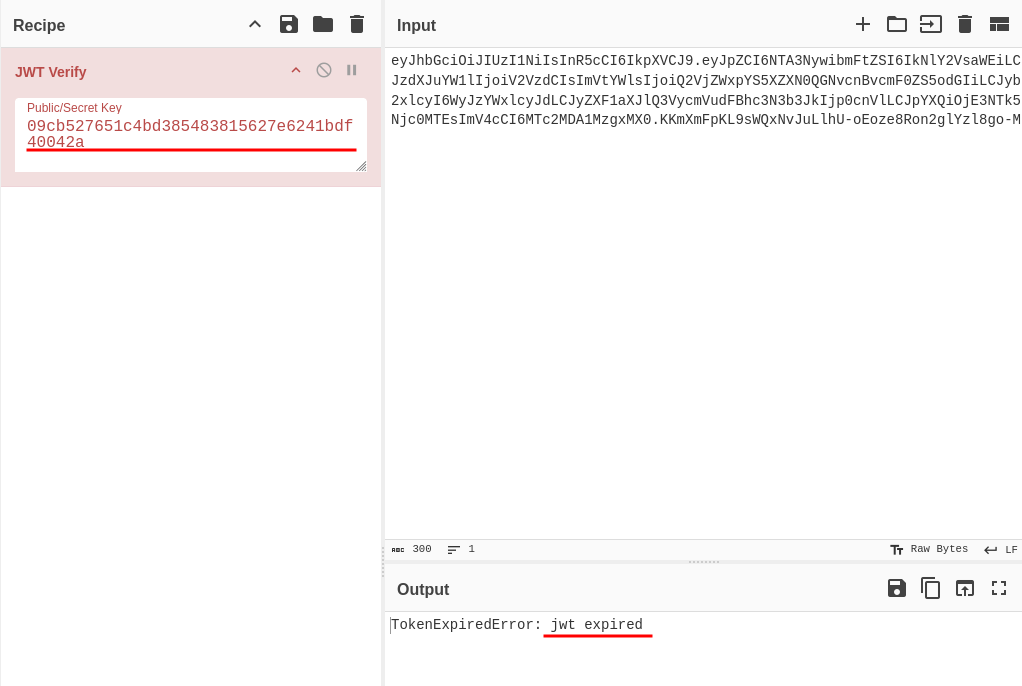Screen dimensions: 1022x686
Task: Reset the pane layout
Action: click(x=999, y=24)
